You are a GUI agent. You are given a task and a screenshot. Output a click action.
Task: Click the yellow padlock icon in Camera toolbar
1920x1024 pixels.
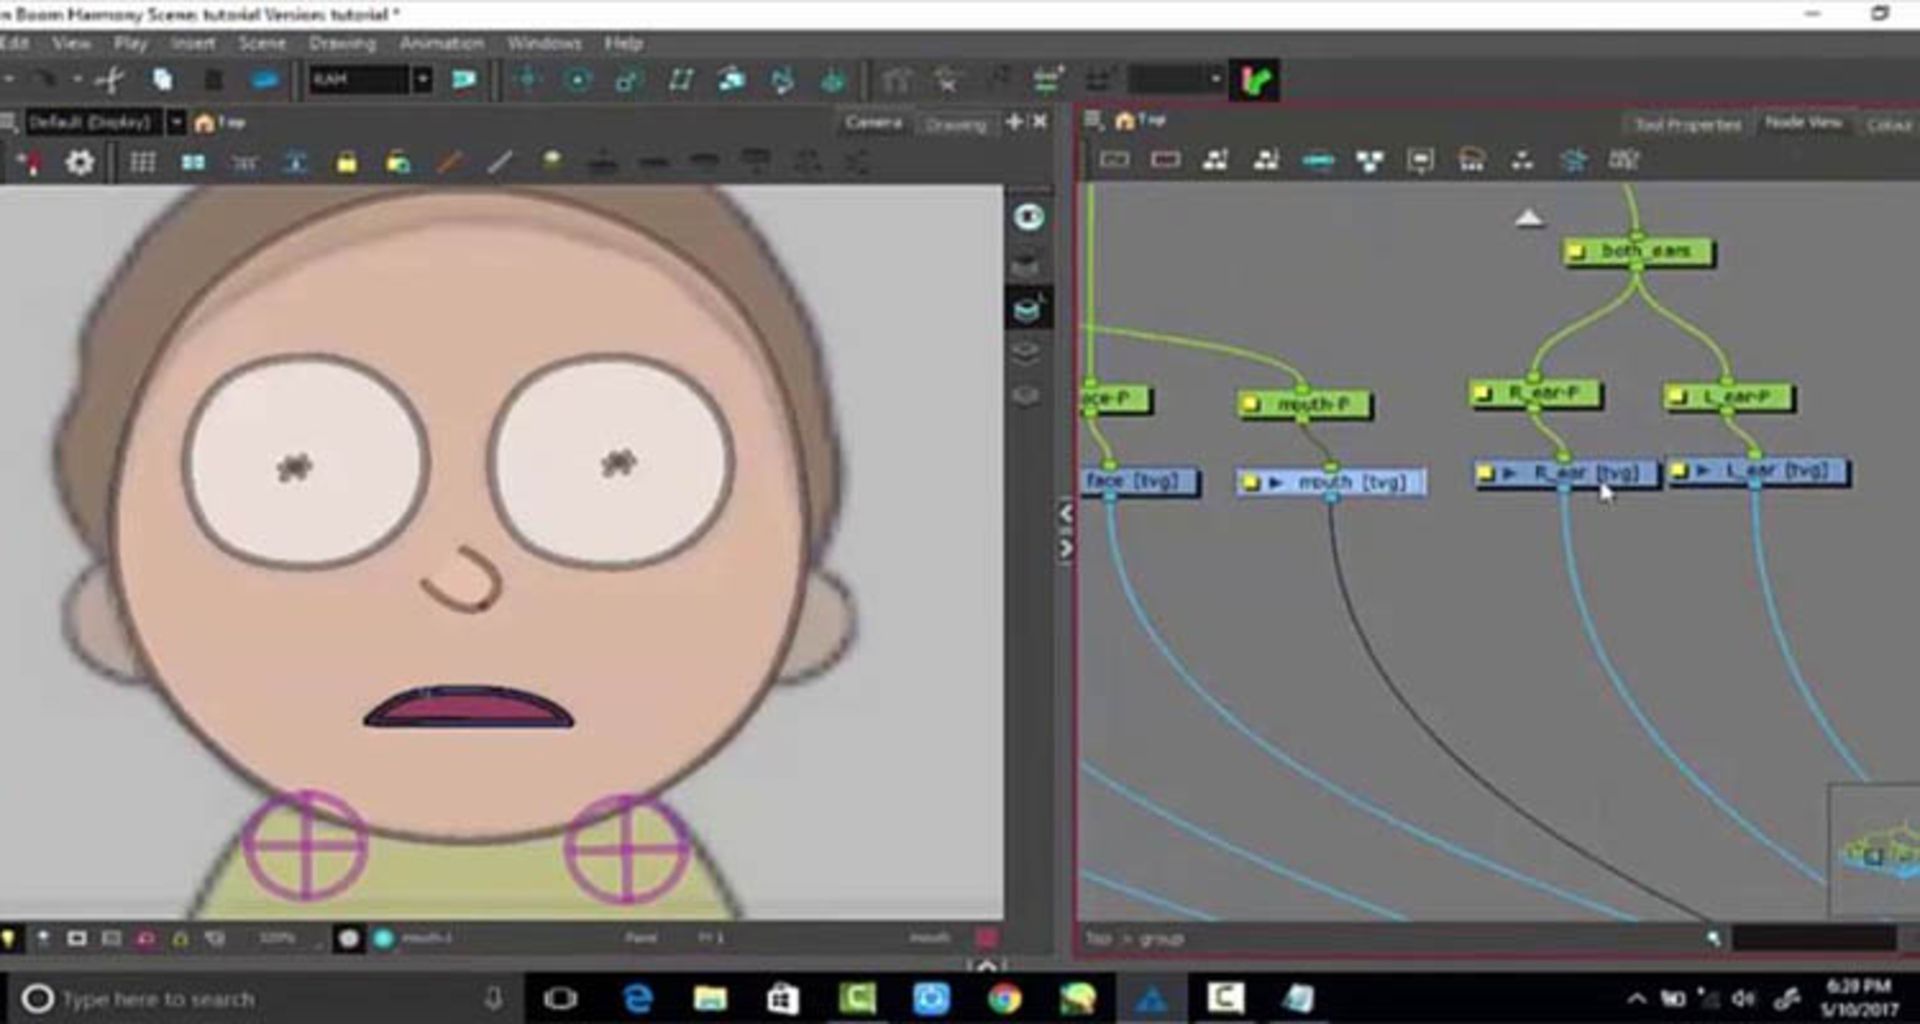pyautogui.click(x=347, y=162)
